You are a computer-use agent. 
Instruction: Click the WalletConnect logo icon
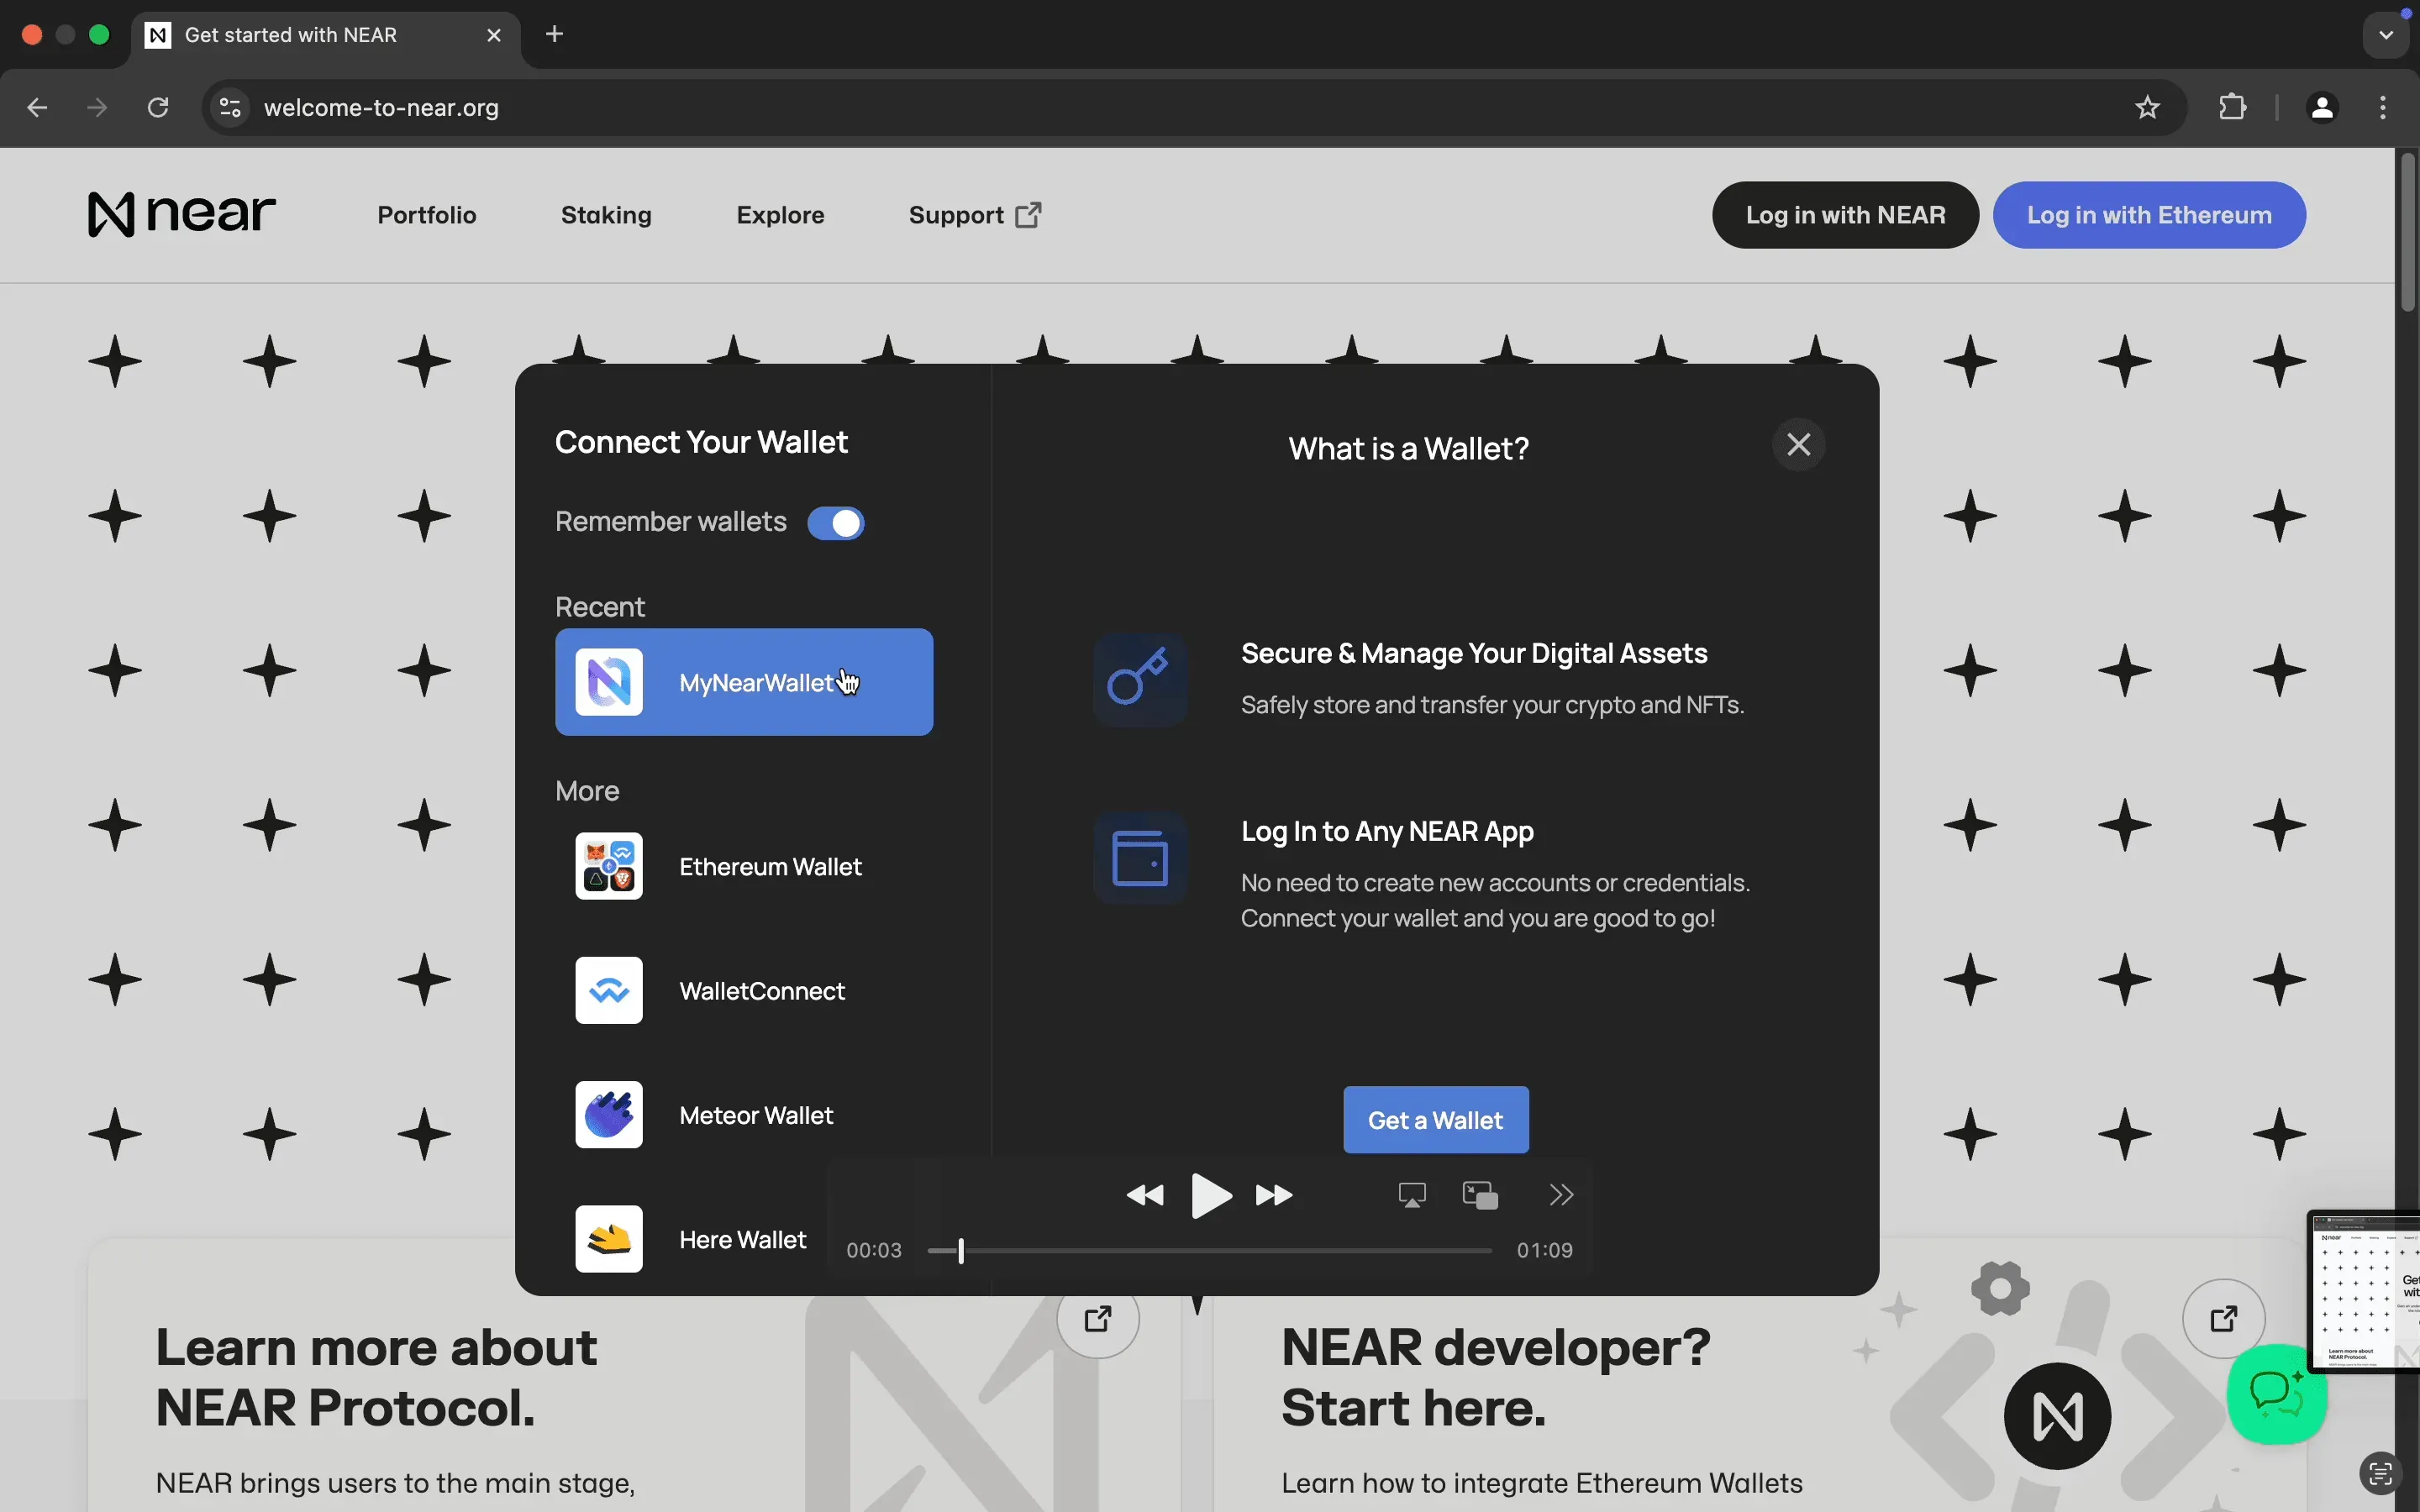[x=609, y=991]
